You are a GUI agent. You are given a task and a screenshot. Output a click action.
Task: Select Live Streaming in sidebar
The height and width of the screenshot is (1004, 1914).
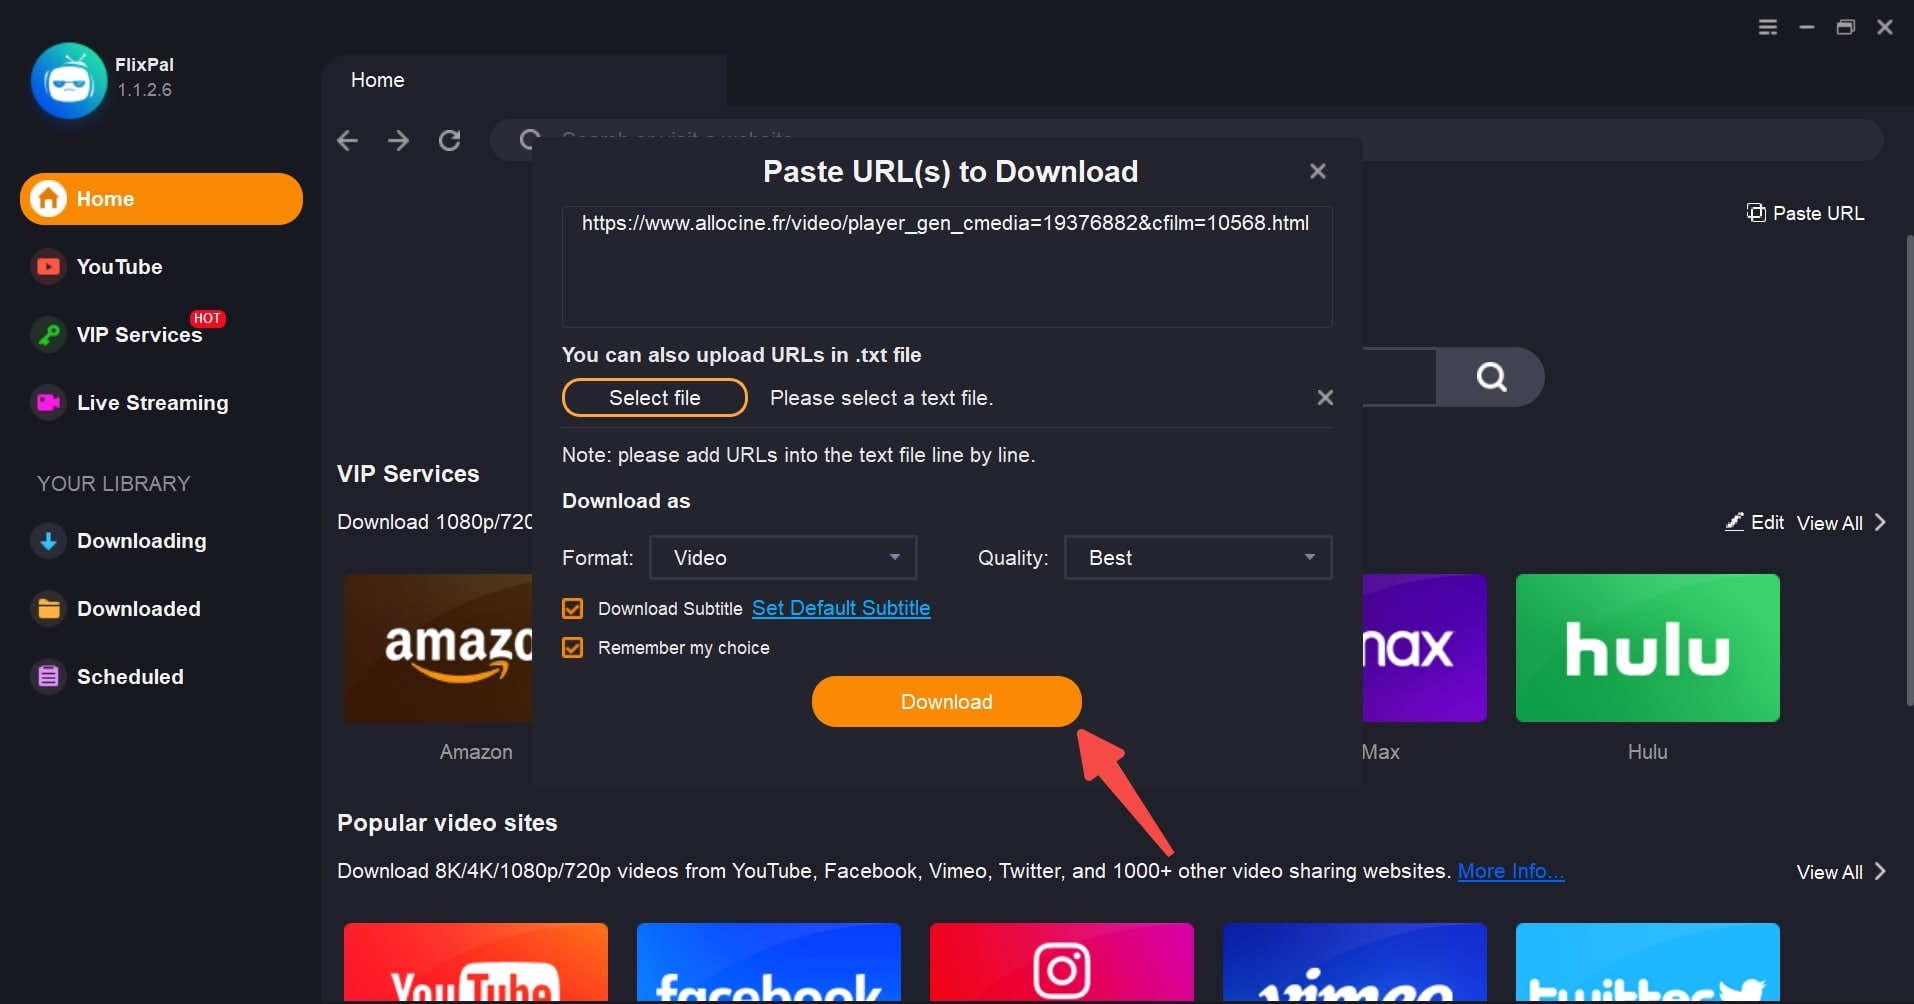click(152, 403)
